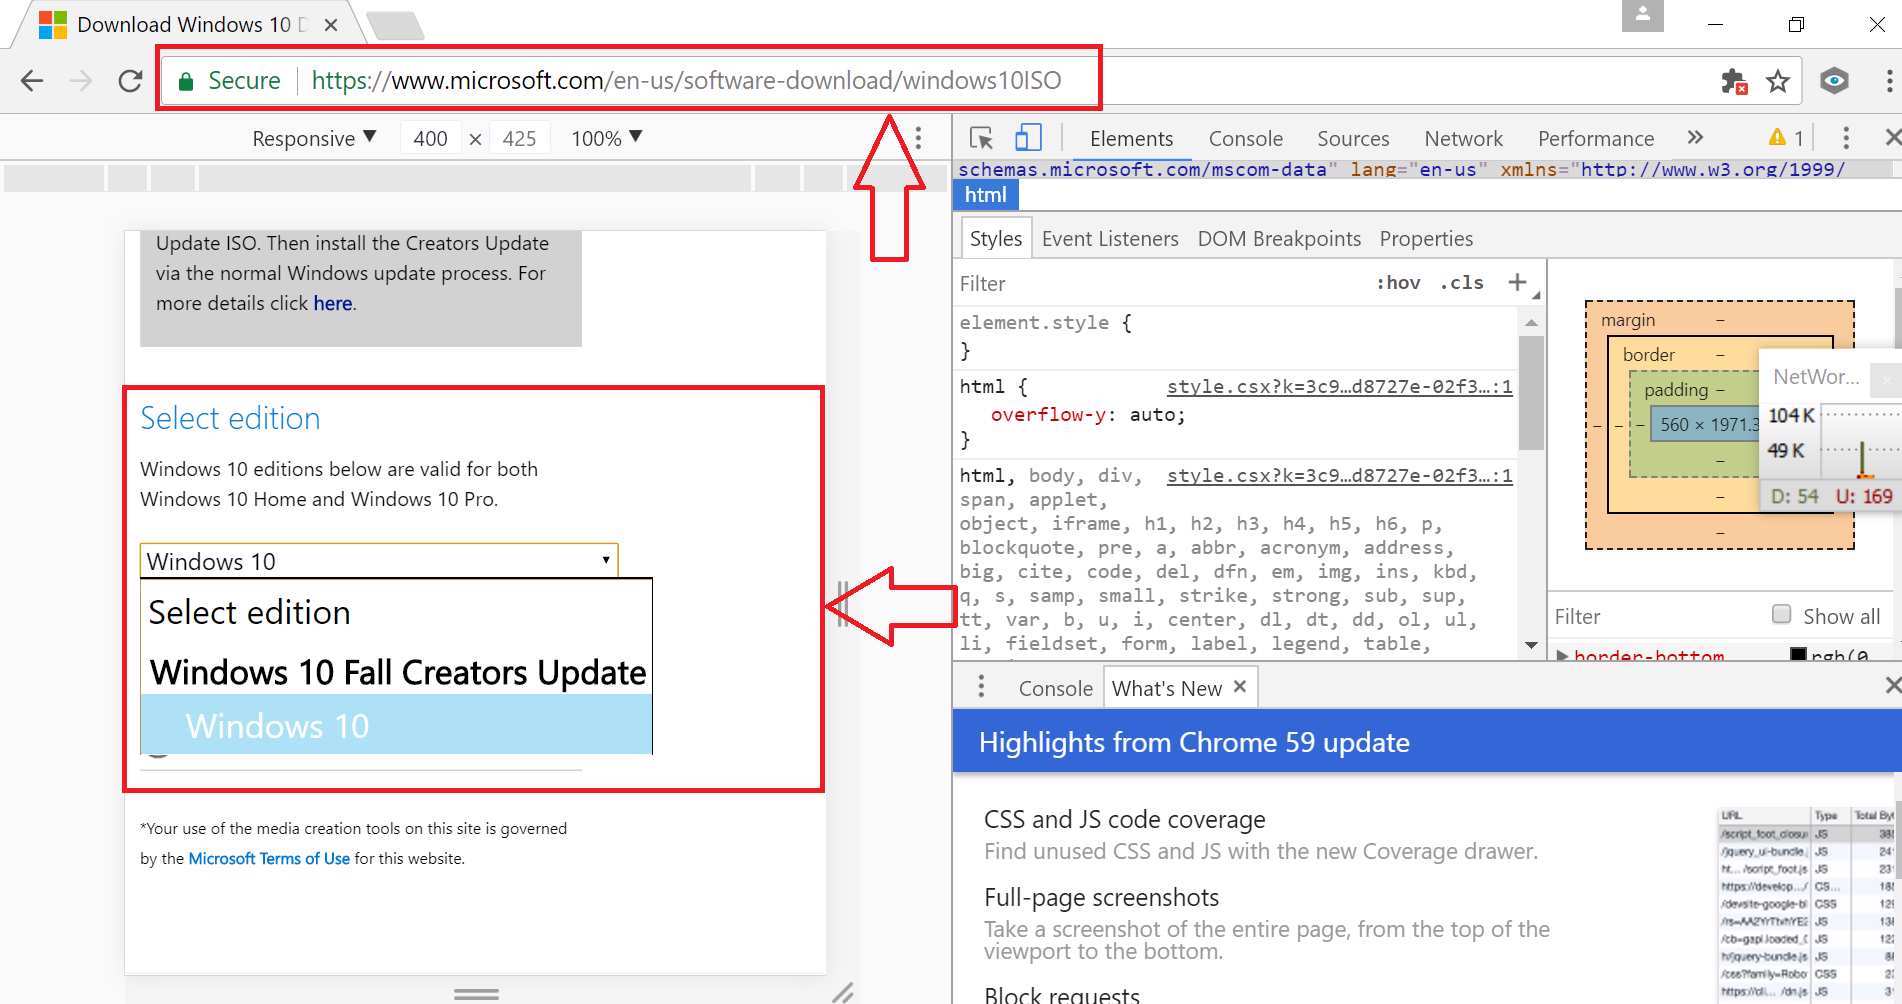
Task: Focus the Styles Filter input
Action: pos(1160,283)
